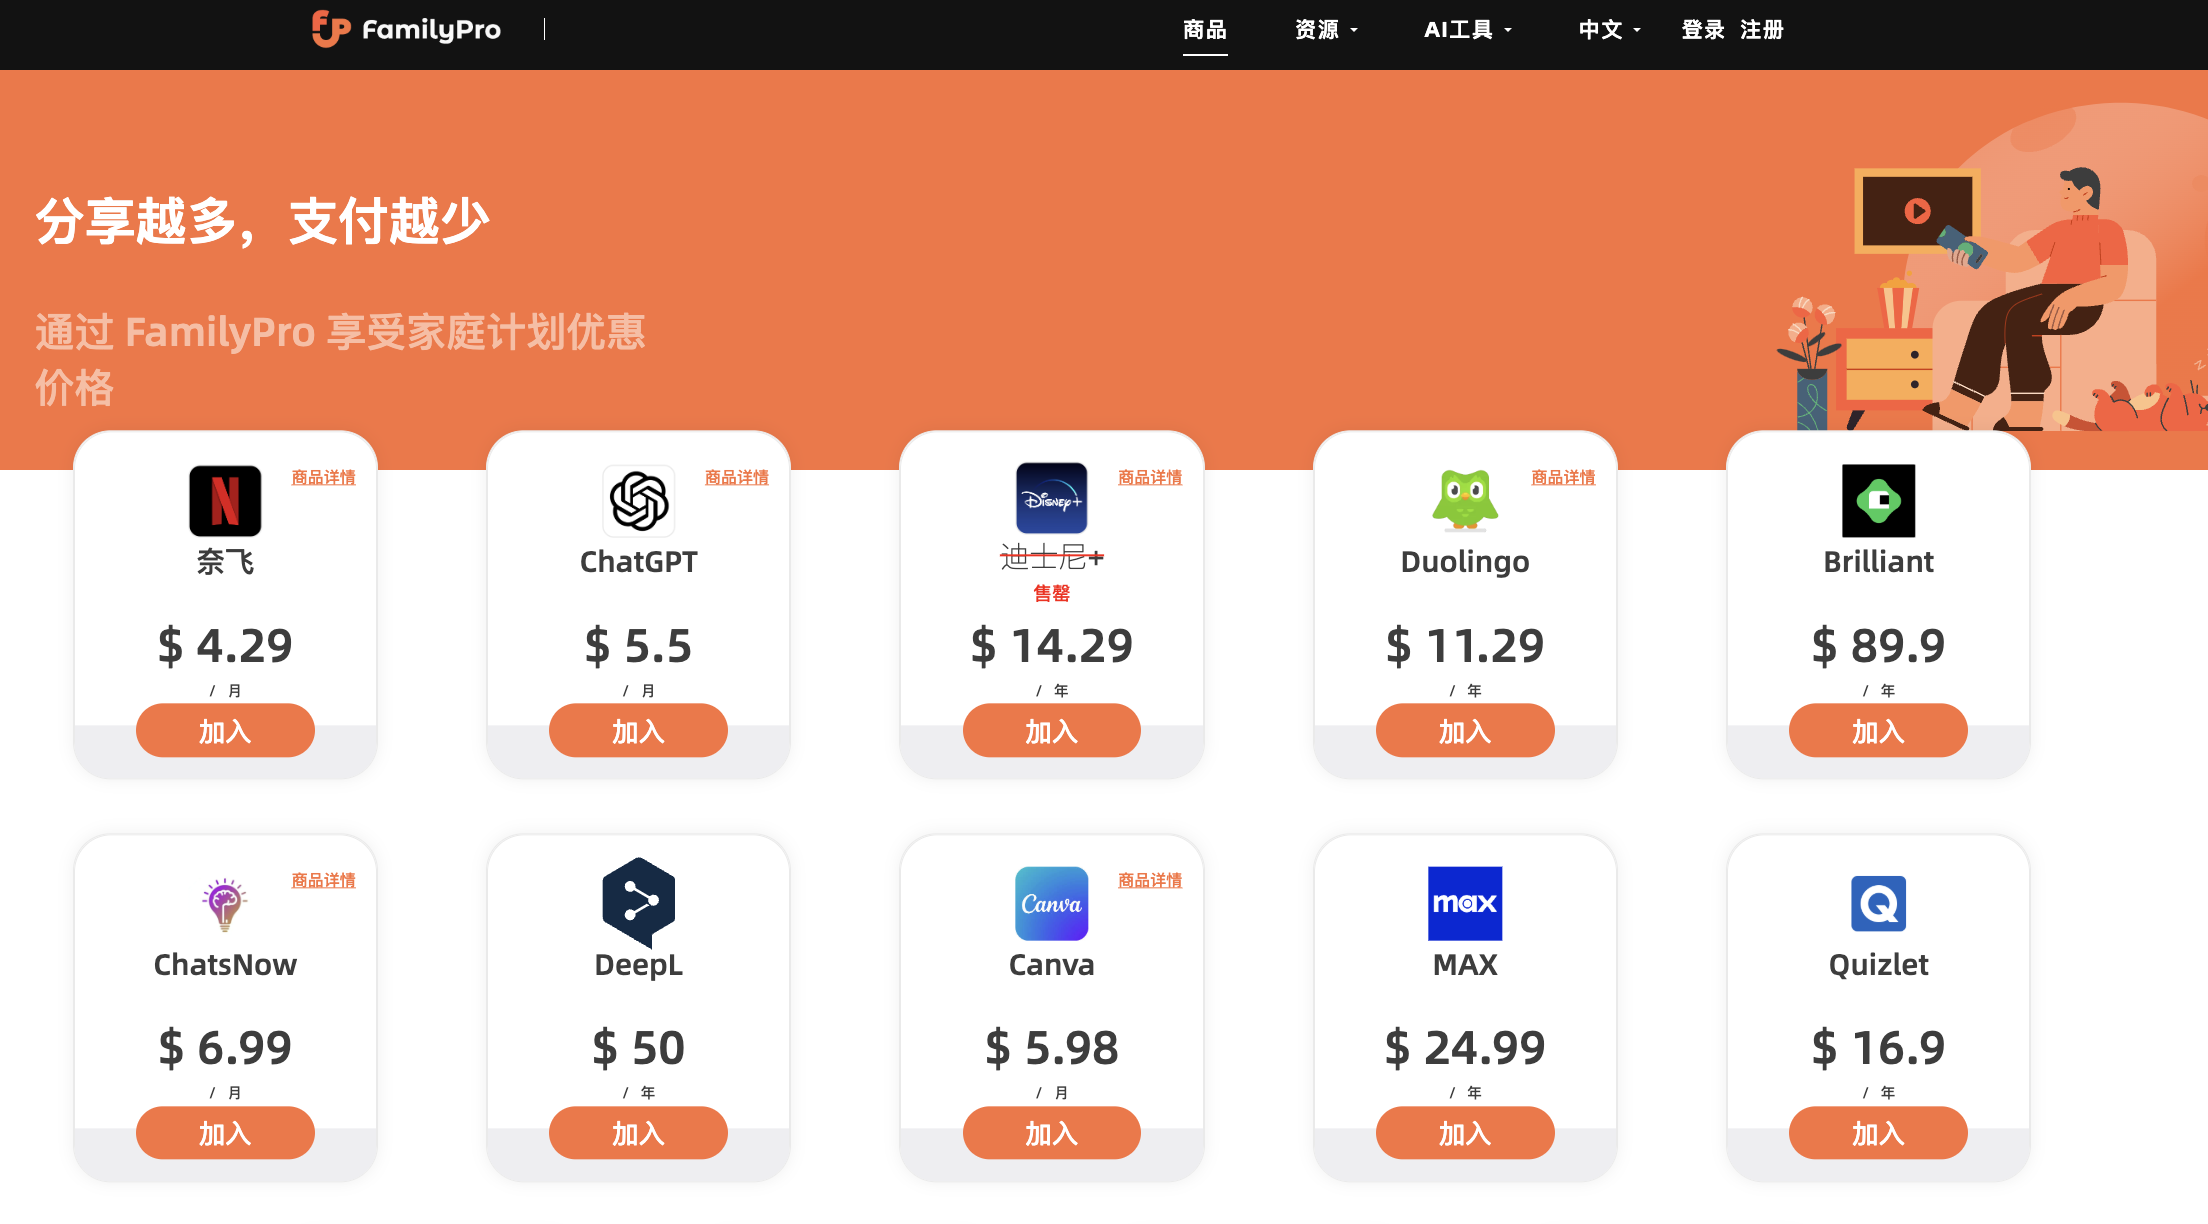Click the ChatsNow lightbulb icon
The width and height of the screenshot is (2208, 1224).
(x=225, y=904)
